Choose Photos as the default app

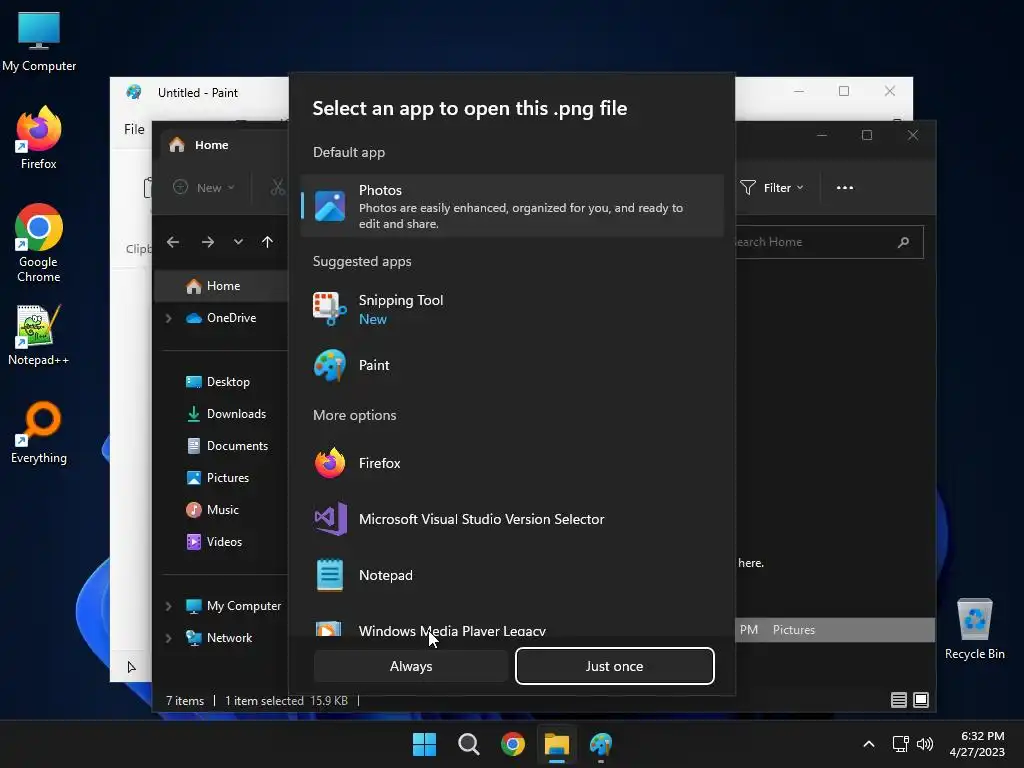click(x=512, y=206)
